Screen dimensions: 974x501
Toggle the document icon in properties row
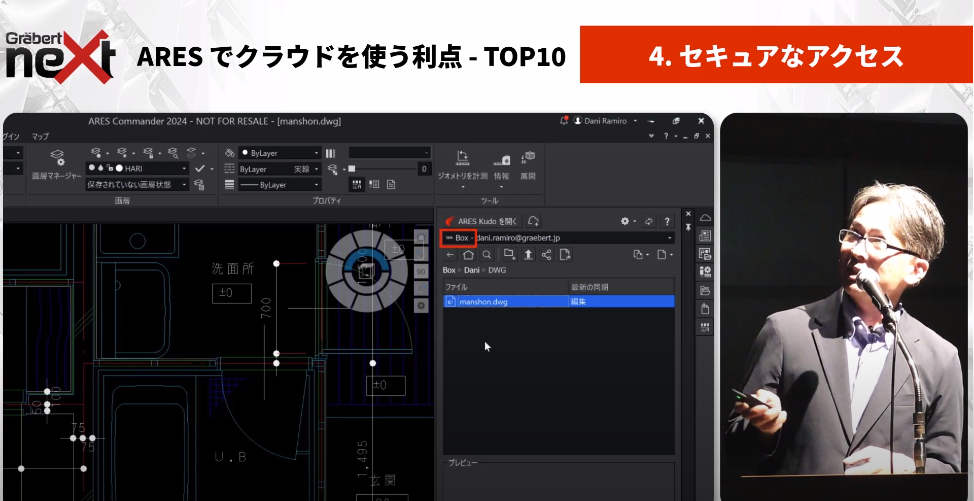(391, 184)
